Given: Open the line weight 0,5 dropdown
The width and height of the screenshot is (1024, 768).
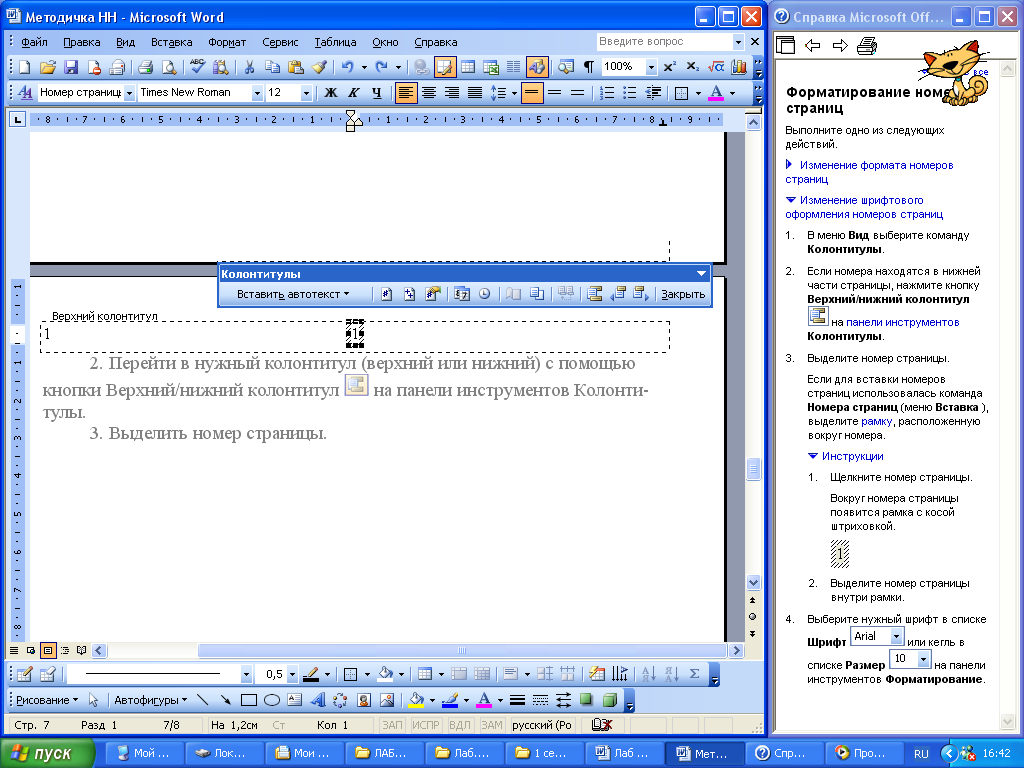Looking at the screenshot, I should pyautogui.click(x=292, y=674).
